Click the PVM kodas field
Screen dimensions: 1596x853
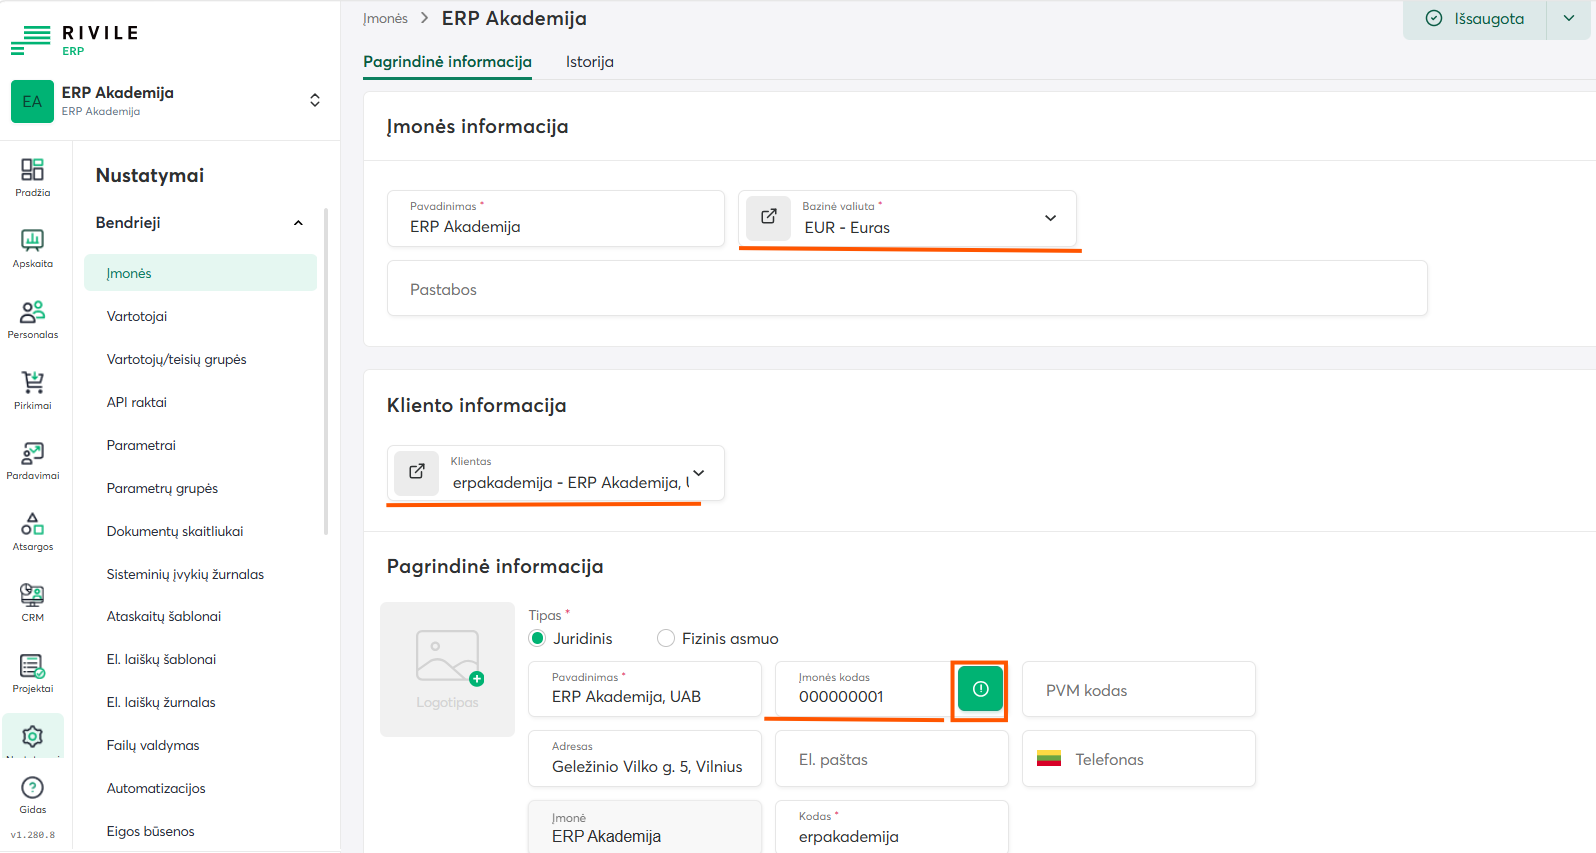pyautogui.click(x=1138, y=689)
